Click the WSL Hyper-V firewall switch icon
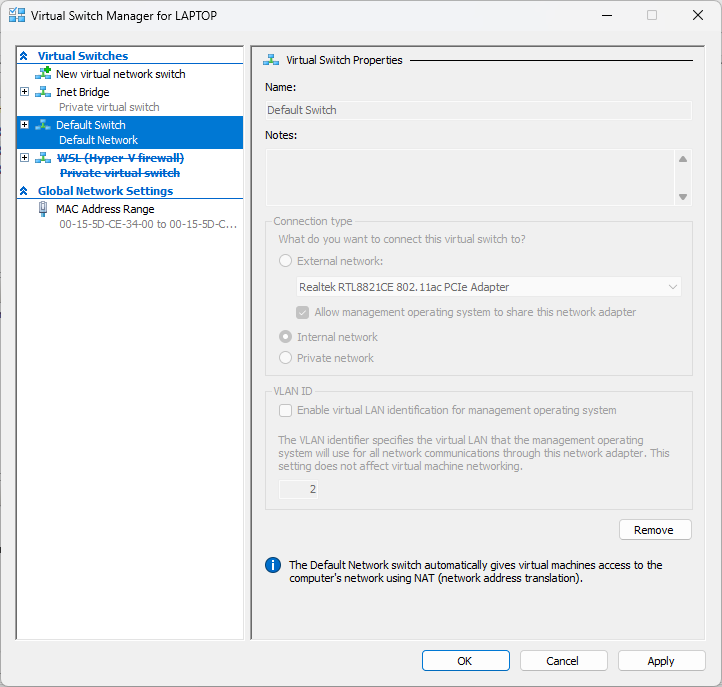The image size is (722, 687). tap(43, 158)
